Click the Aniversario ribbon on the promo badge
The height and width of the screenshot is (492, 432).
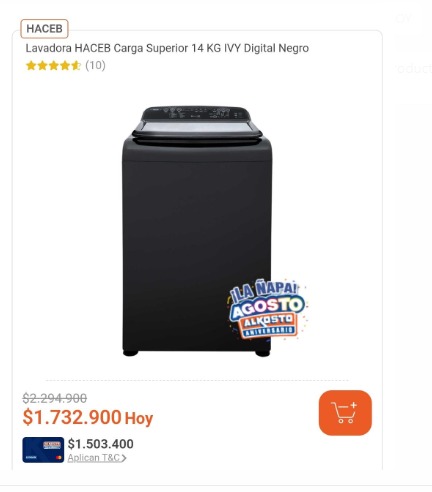(270, 331)
